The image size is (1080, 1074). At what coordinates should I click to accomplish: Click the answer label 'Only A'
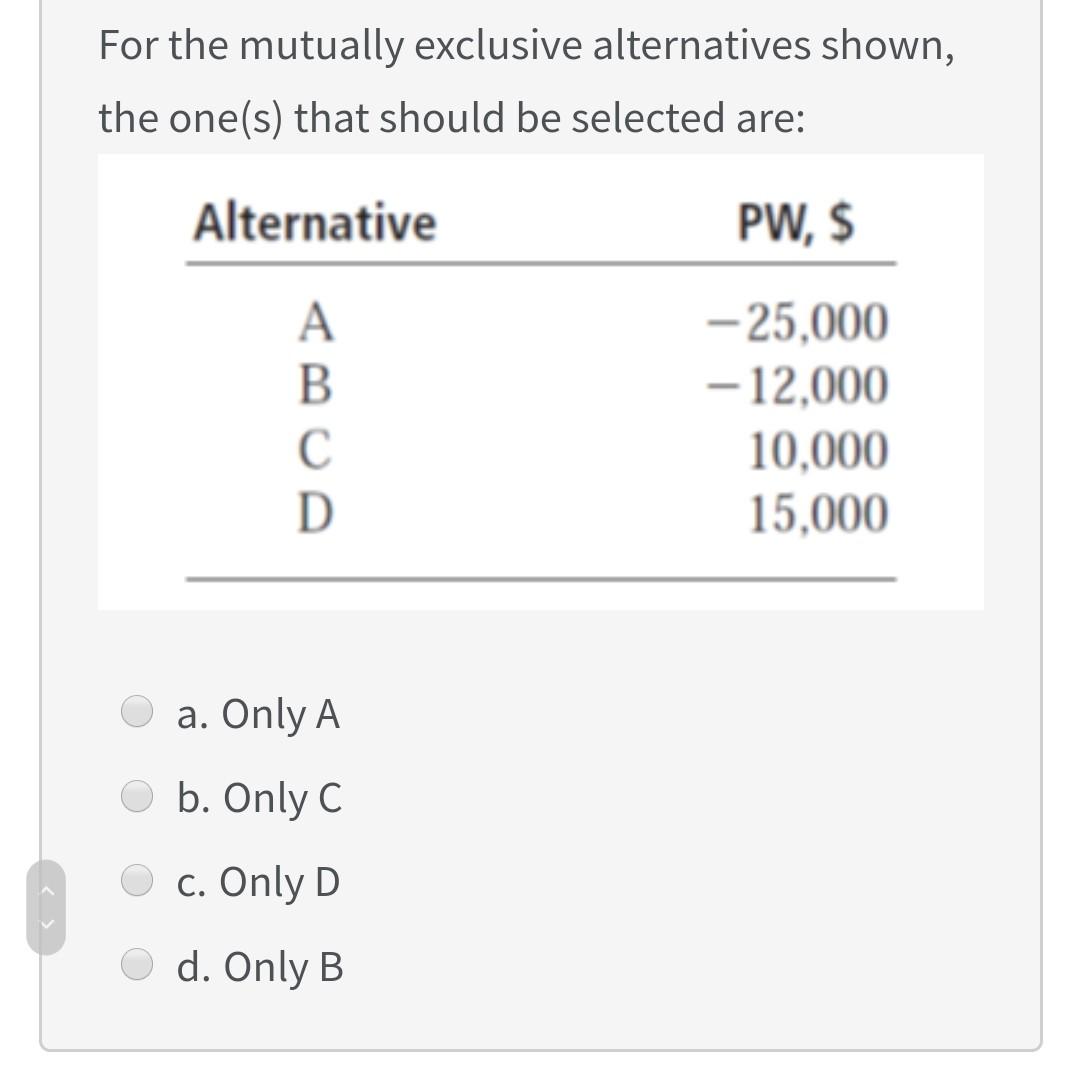coord(258,713)
